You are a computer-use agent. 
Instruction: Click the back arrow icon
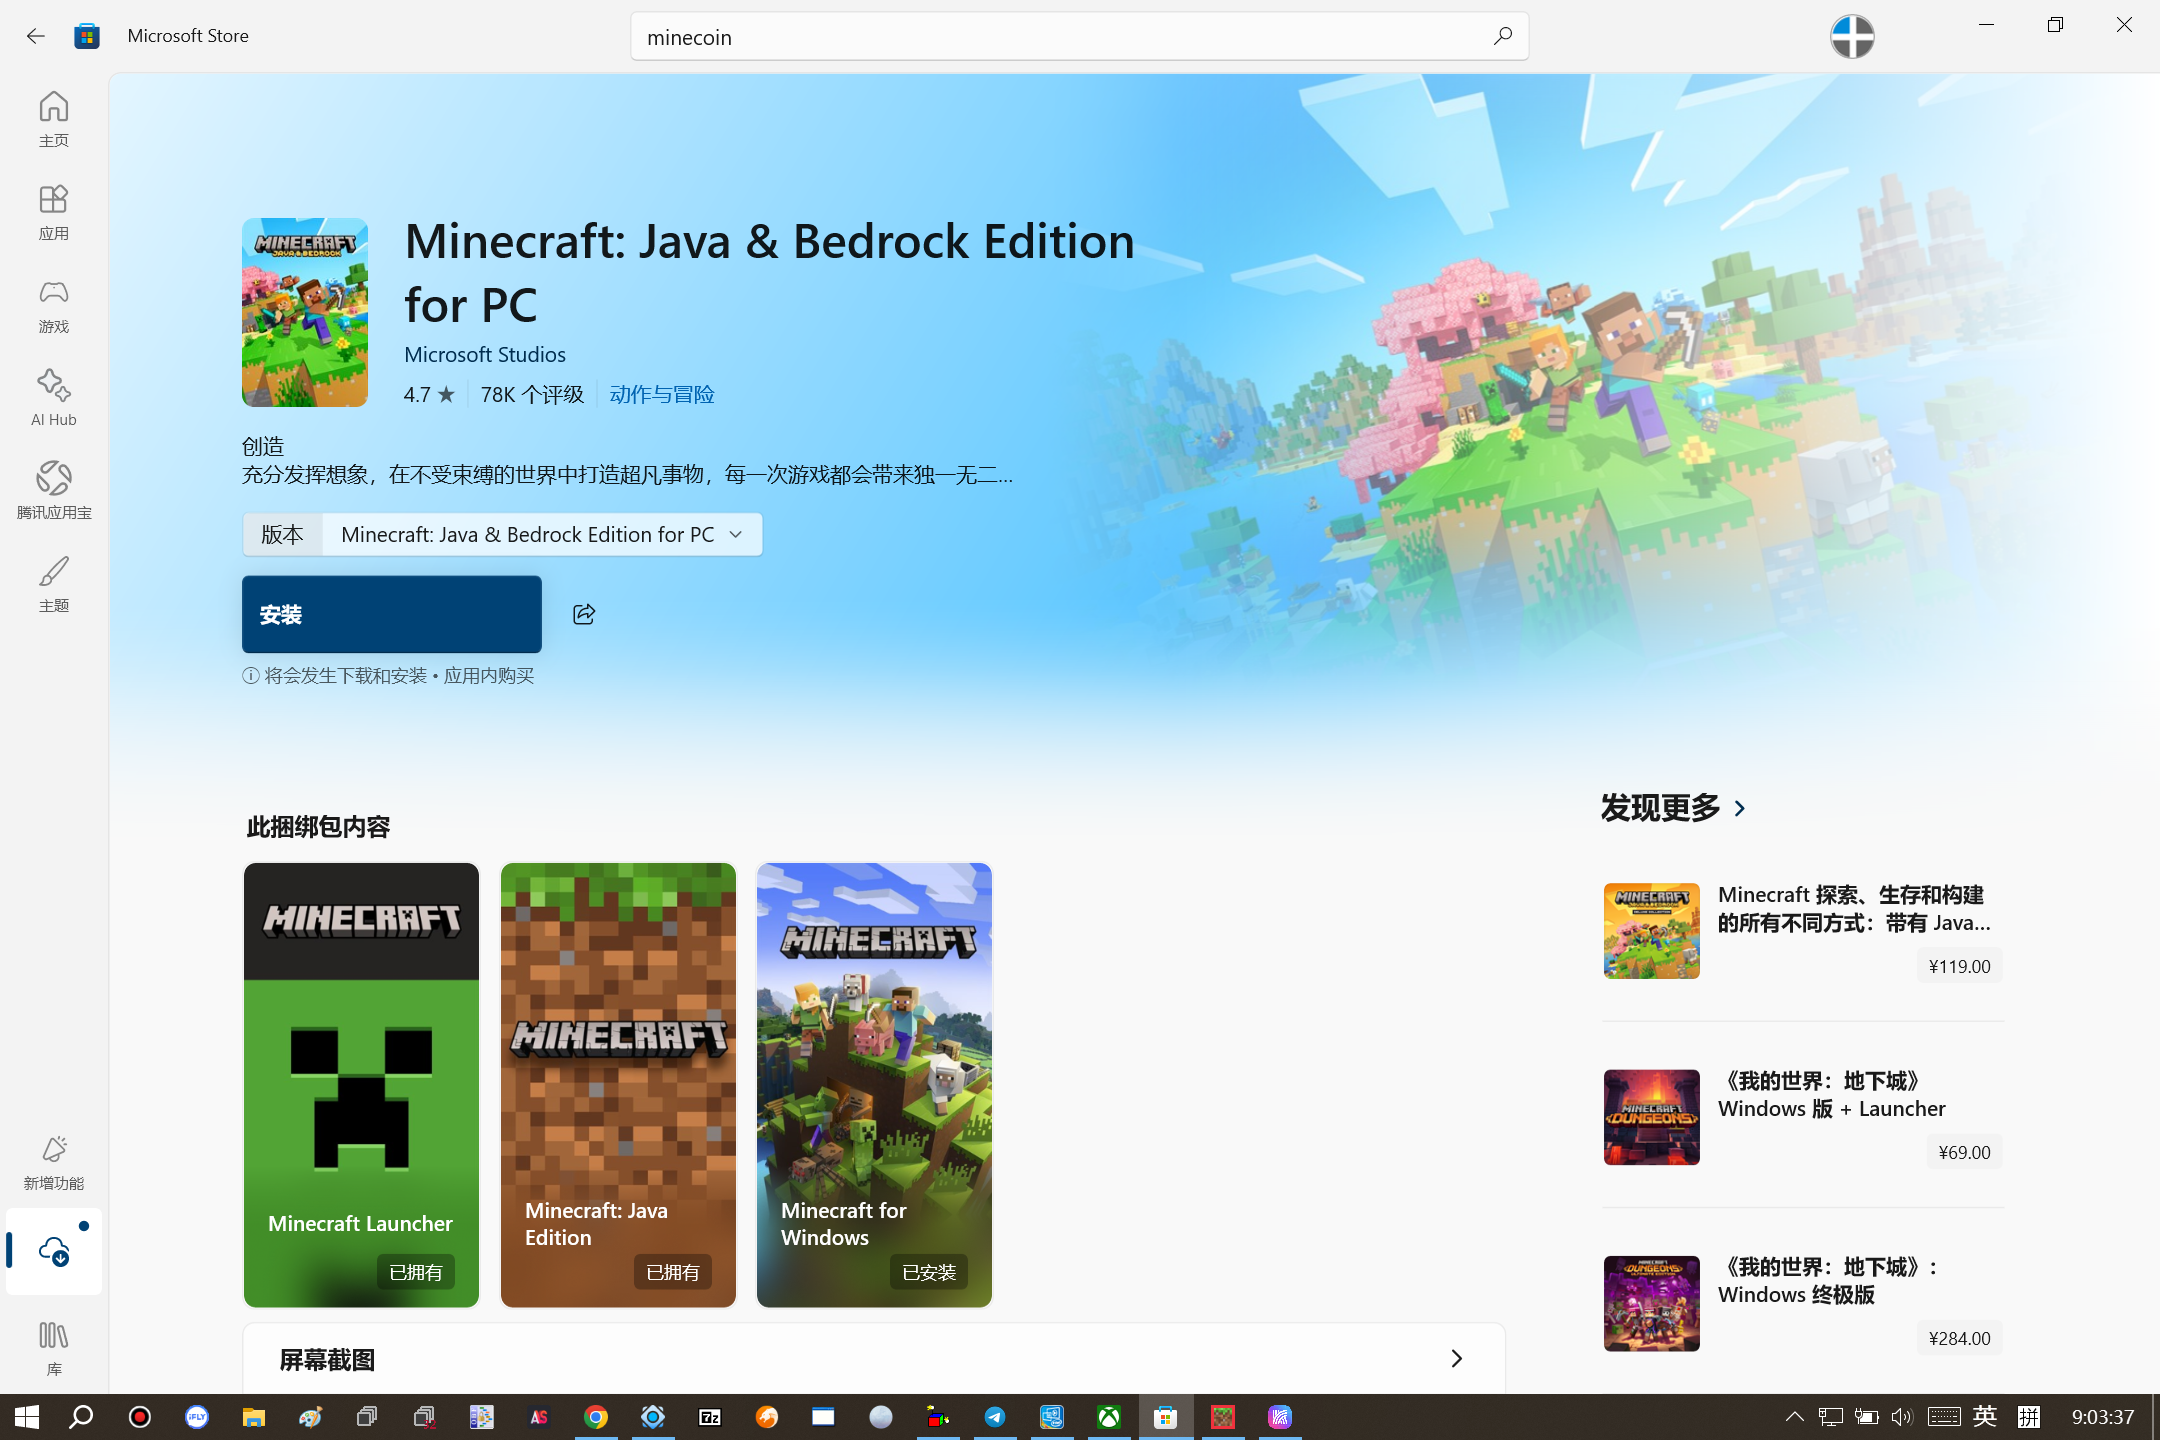coord(36,36)
